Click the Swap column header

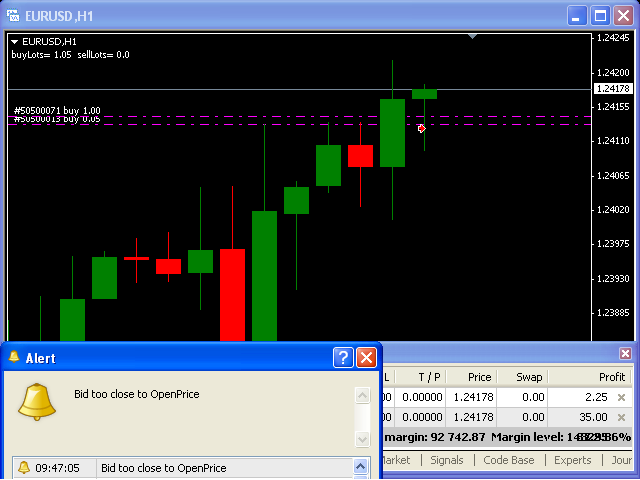528,377
